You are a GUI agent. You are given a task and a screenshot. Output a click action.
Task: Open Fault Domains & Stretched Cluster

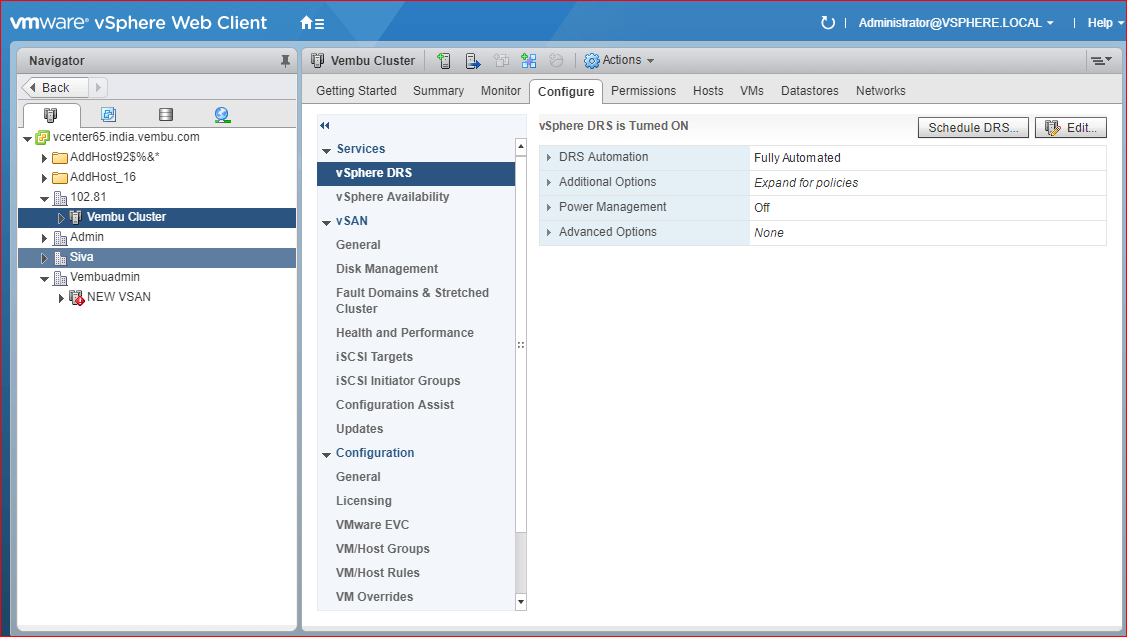point(415,301)
